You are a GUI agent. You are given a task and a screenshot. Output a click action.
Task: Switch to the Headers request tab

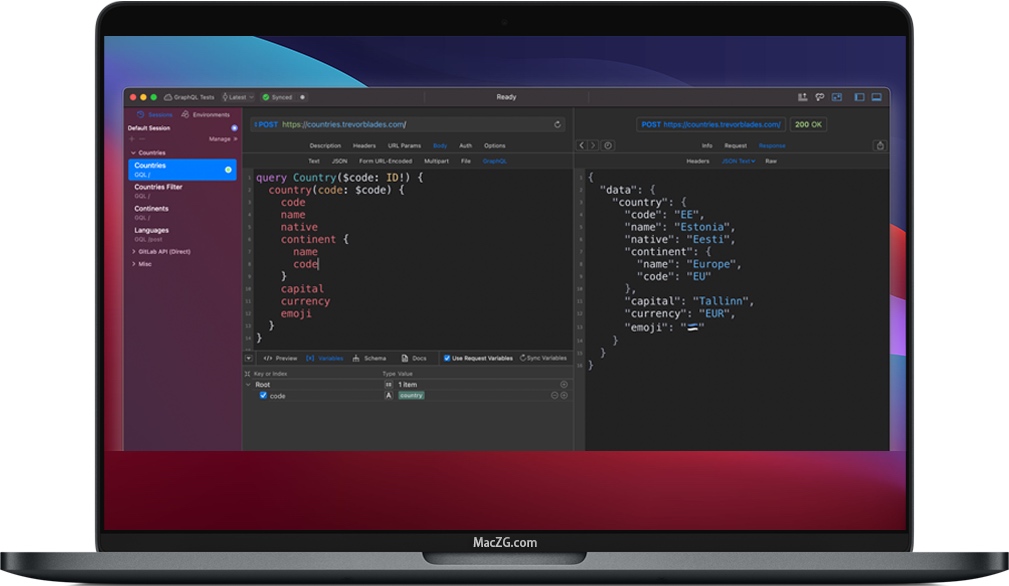[364, 146]
